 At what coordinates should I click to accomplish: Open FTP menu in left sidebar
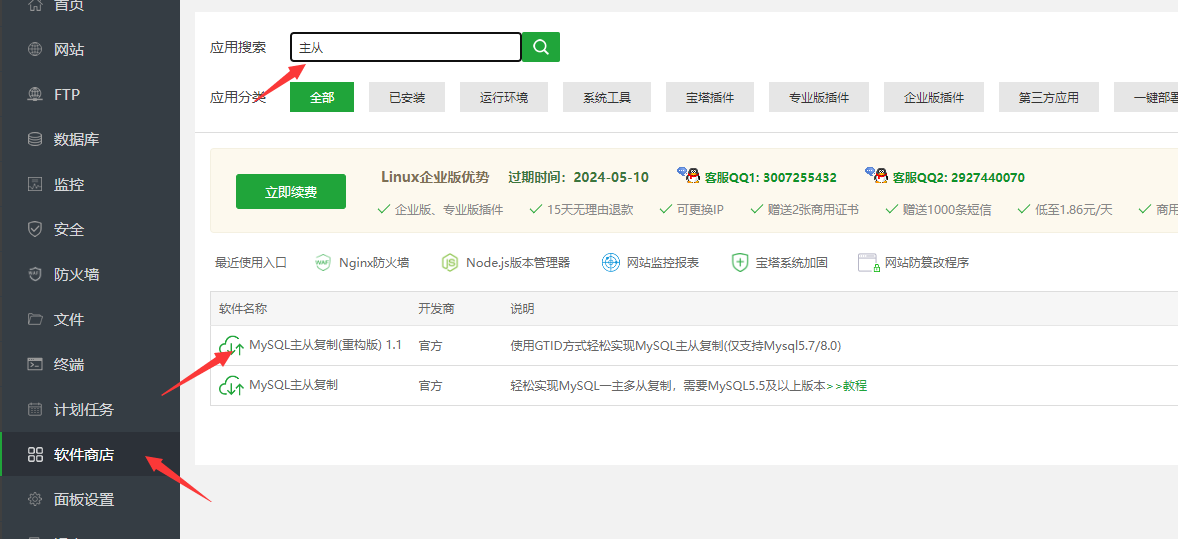coord(90,95)
